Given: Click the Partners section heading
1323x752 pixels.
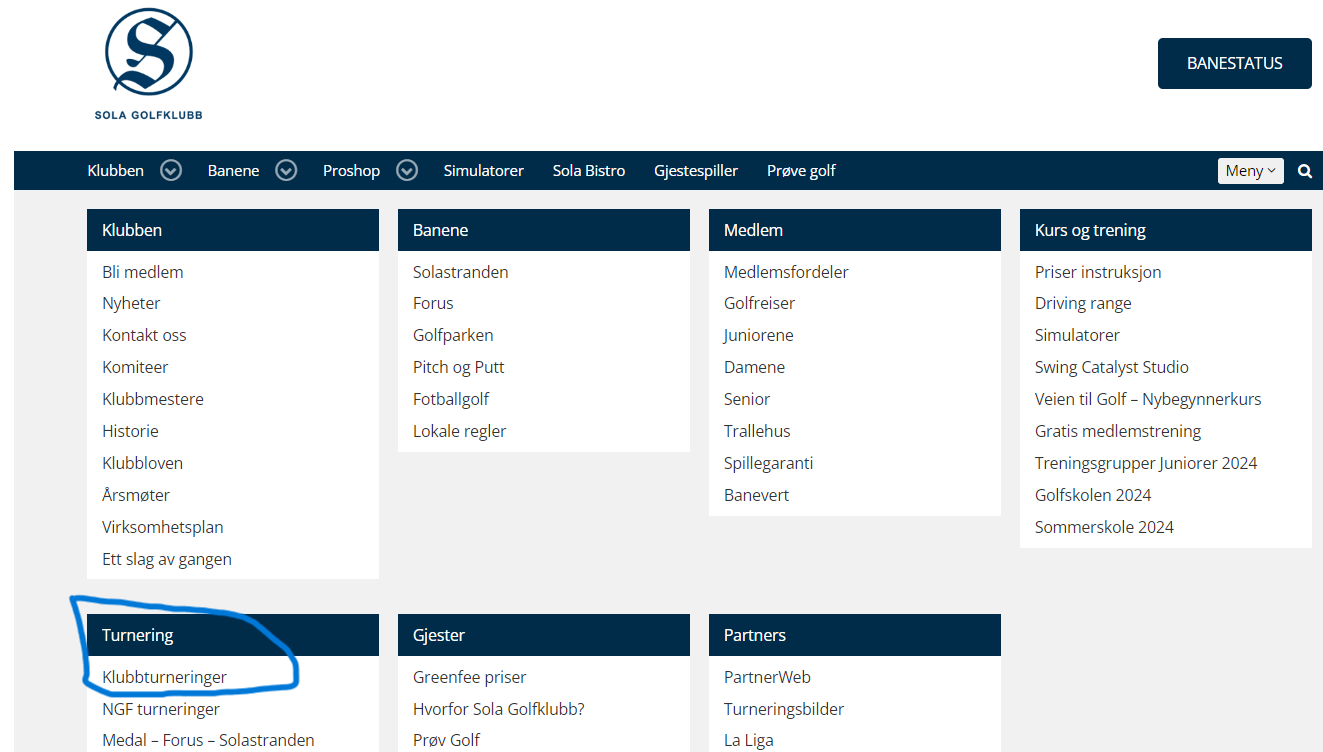Looking at the screenshot, I should 855,635.
